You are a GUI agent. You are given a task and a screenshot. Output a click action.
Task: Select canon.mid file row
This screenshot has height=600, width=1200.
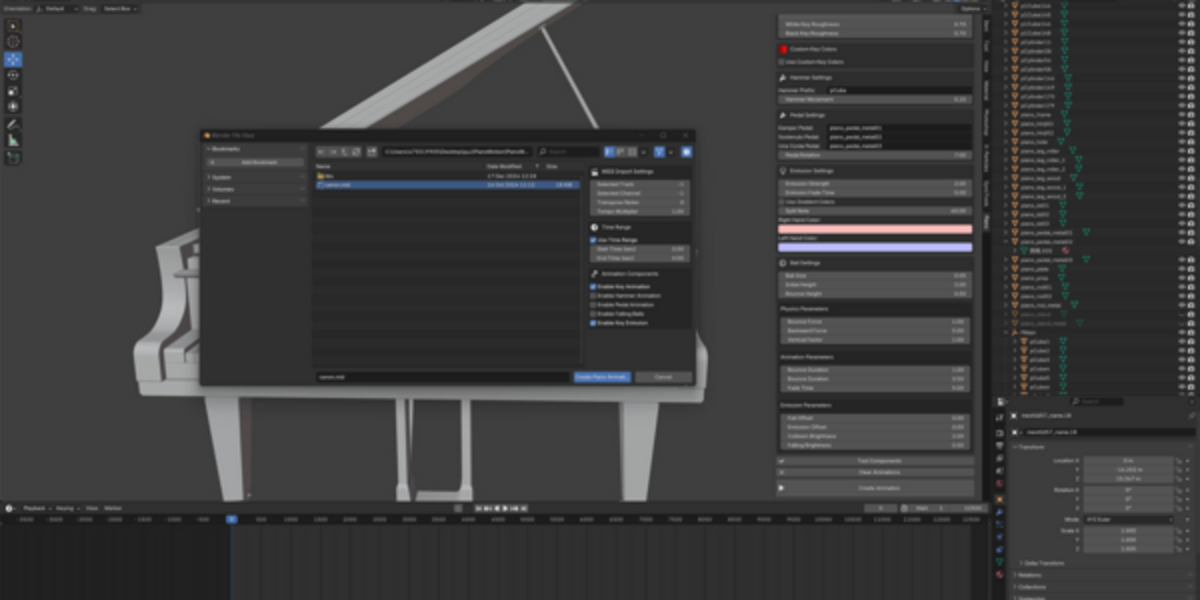(x=446, y=185)
